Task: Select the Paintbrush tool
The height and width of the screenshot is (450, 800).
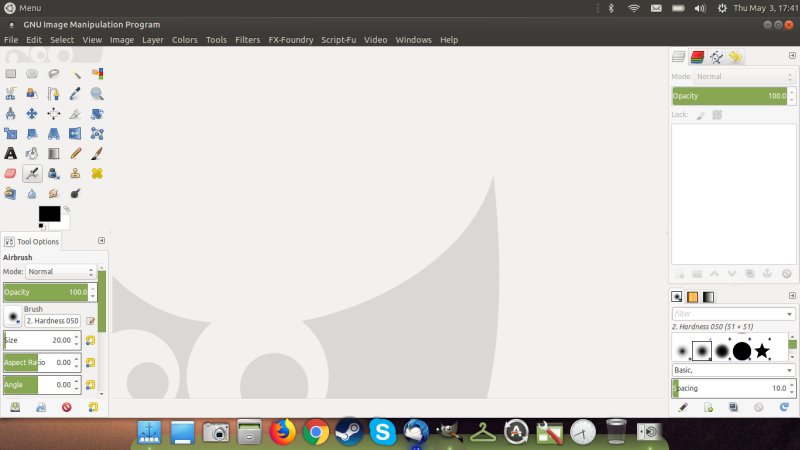Action: click(x=97, y=154)
